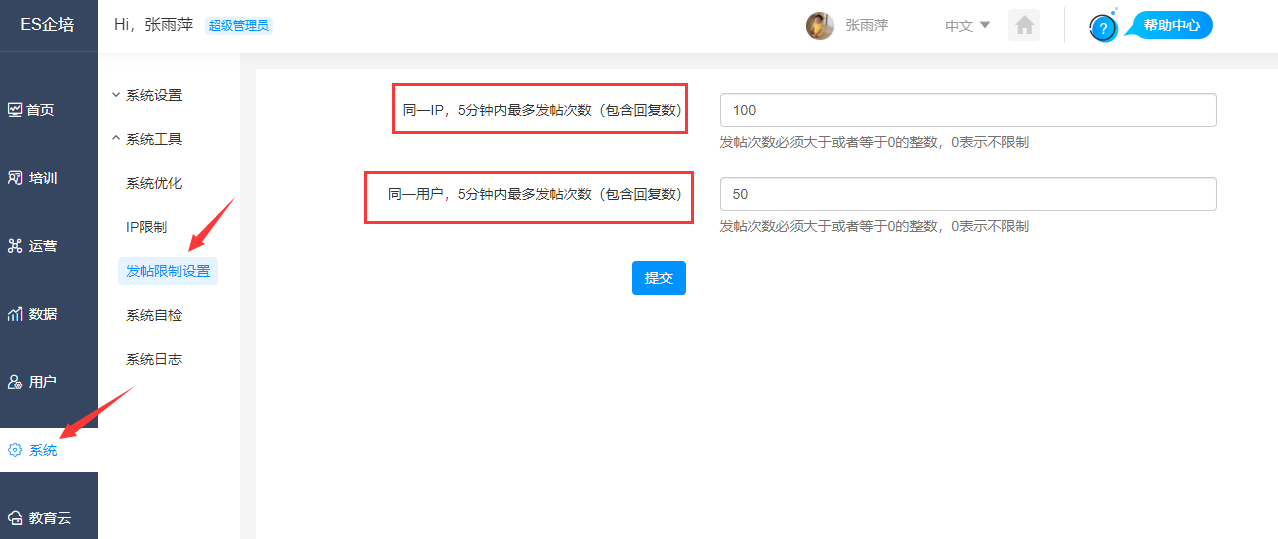Screen dimensions: 1278x539
Task: Click the 张雨萍 username next to the avatar
Action: [866, 26]
